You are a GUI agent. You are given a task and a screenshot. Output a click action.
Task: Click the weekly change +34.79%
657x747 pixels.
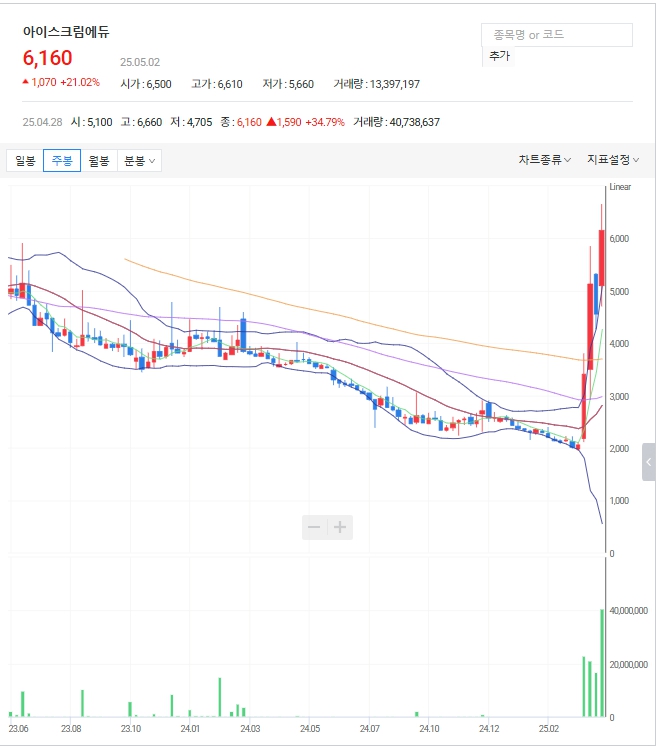pos(325,122)
